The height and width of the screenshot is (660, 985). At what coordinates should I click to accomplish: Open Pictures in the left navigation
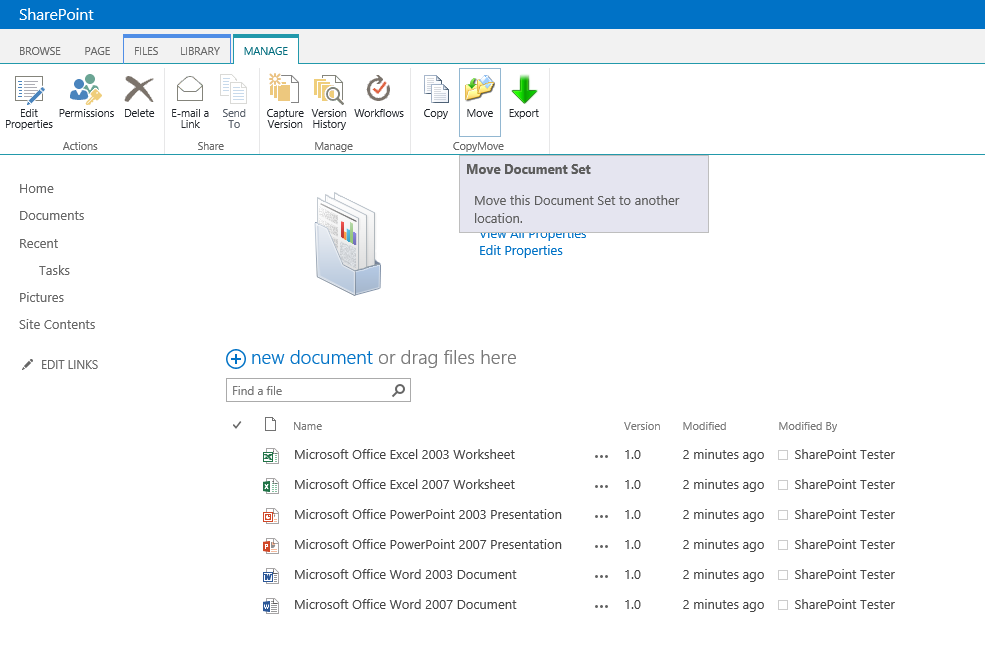tap(41, 297)
